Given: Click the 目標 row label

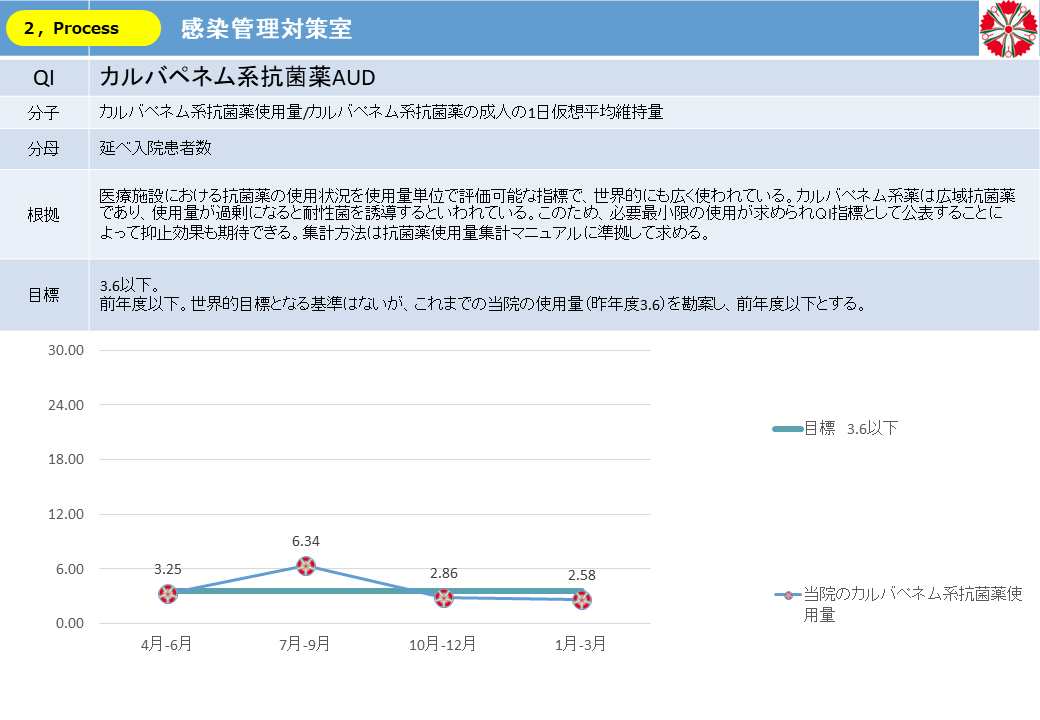Looking at the screenshot, I should click(44, 295).
